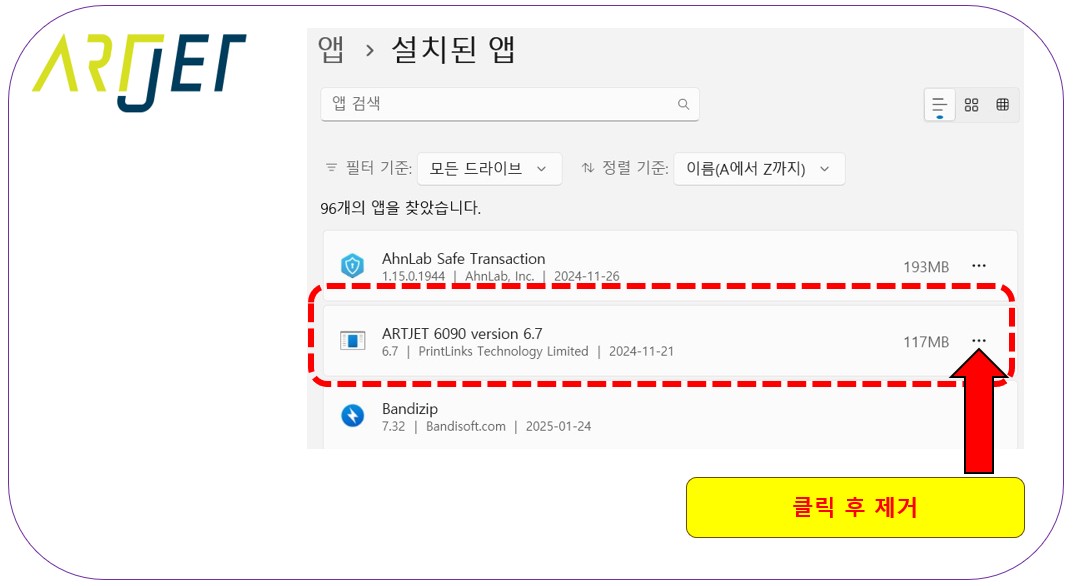Expand the 이름(A에서 Z까지) sort dropdown

pyautogui.click(x=759, y=169)
